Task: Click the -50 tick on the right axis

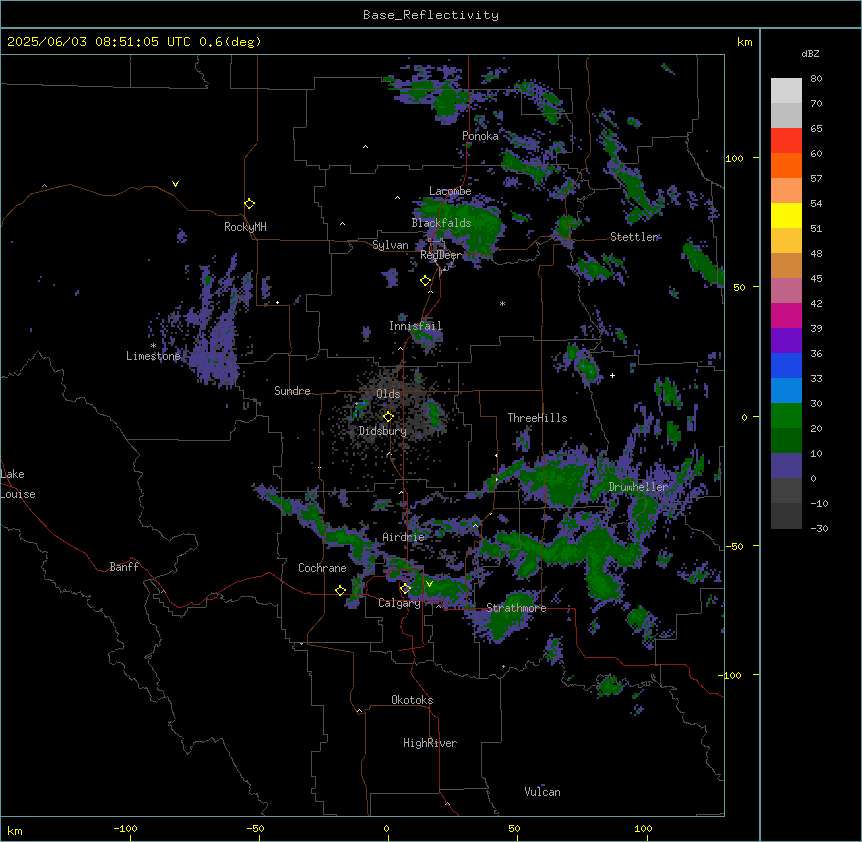Action: pyautogui.click(x=734, y=546)
